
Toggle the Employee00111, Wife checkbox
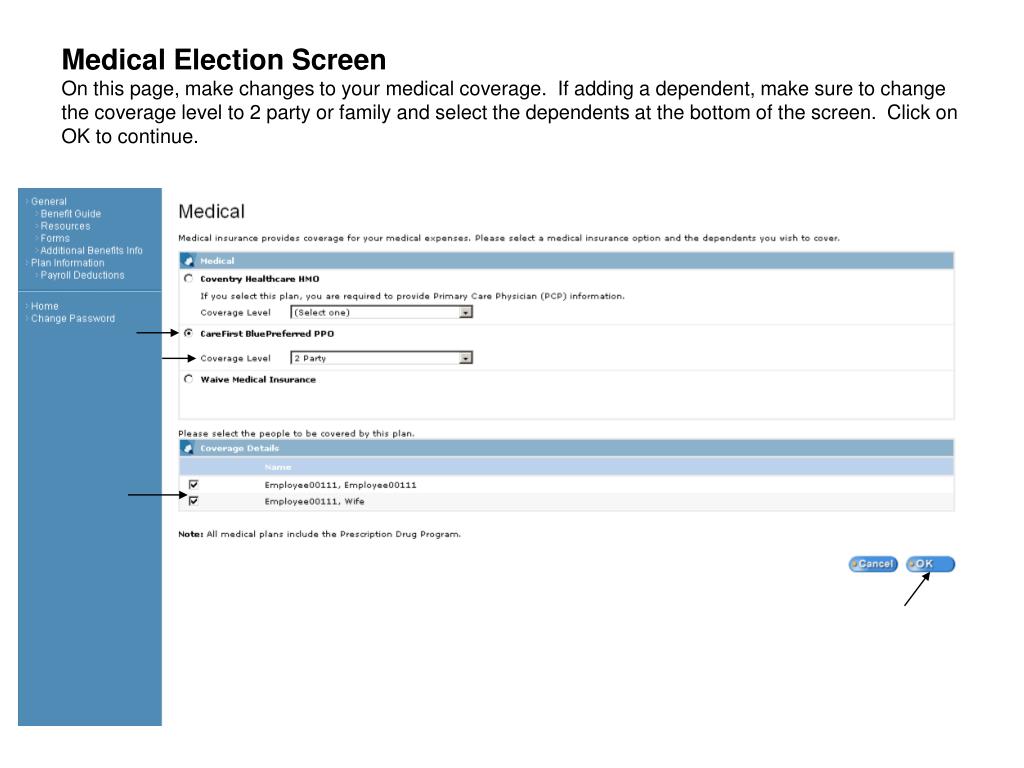tap(194, 501)
